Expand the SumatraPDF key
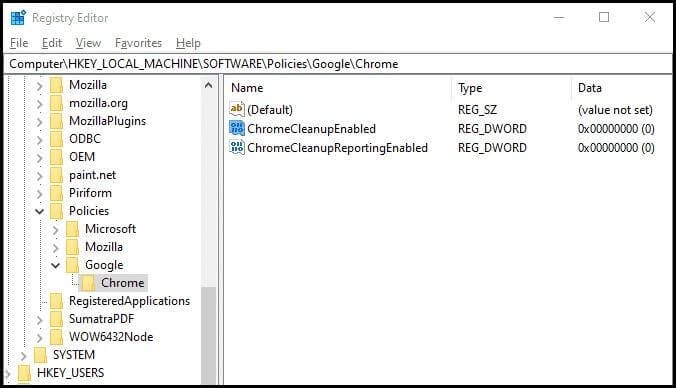Viewport: 676px width, 388px height. click(x=40, y=320)
